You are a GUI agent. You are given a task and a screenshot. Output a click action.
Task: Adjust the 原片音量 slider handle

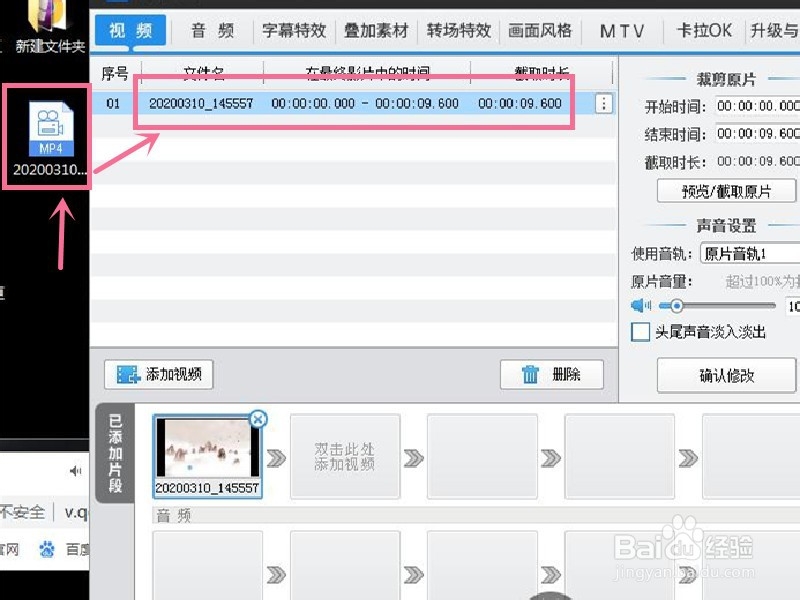(x=677, y=306)
